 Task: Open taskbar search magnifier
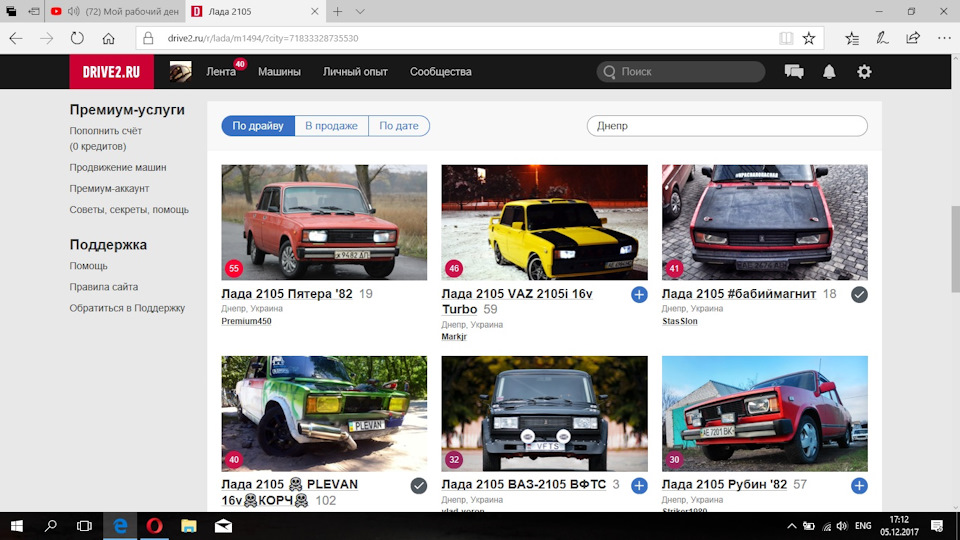[51, 526]
